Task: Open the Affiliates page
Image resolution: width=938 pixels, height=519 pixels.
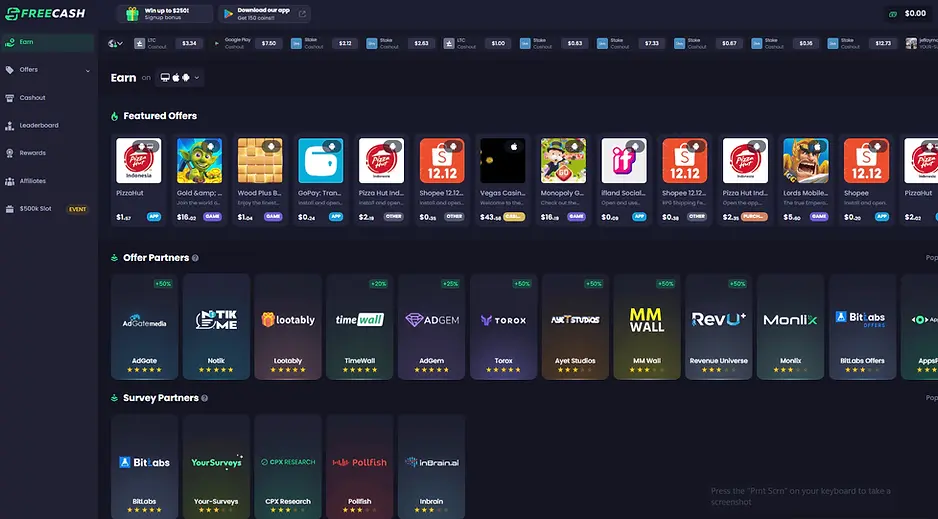Action: 48,181
